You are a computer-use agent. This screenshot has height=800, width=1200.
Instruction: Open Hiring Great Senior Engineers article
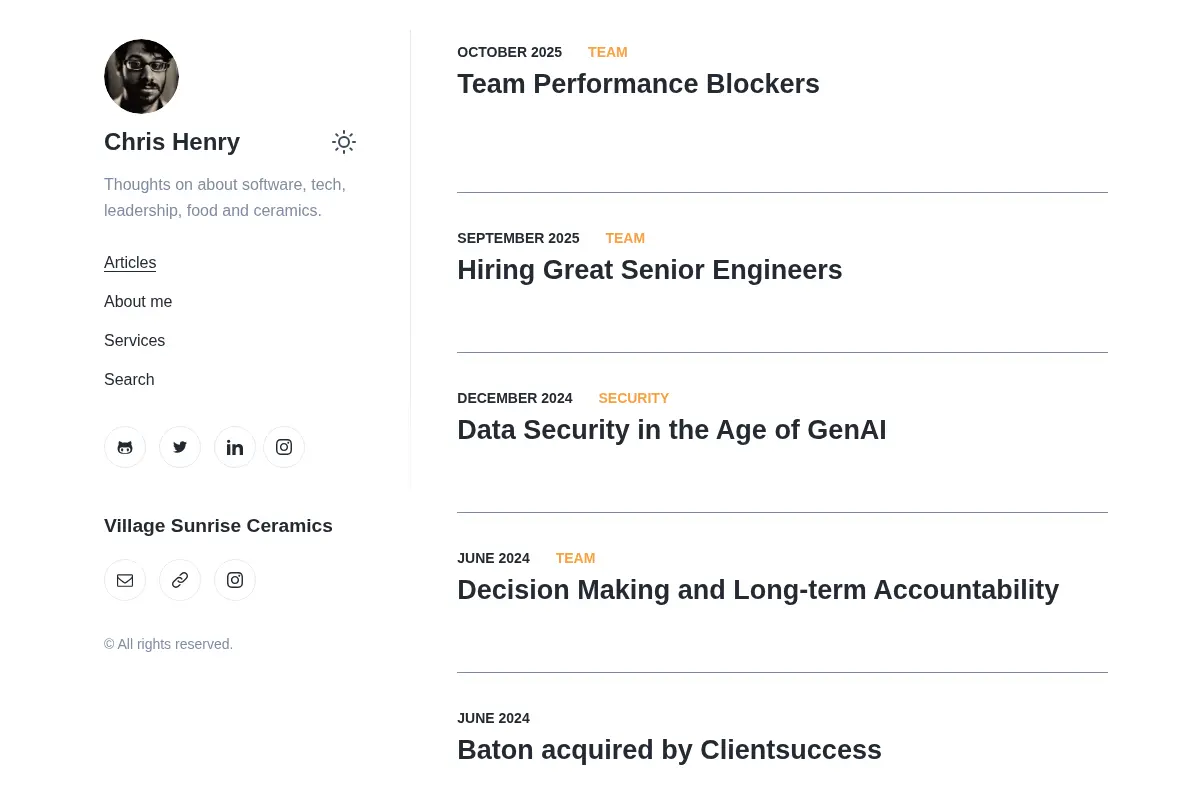(x=650, y=270)
